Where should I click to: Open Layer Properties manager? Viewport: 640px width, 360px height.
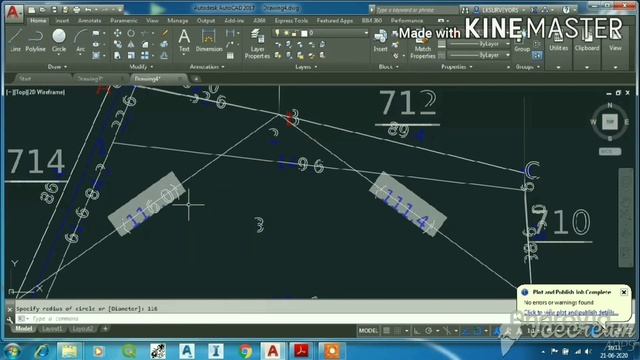coord(257,43)
